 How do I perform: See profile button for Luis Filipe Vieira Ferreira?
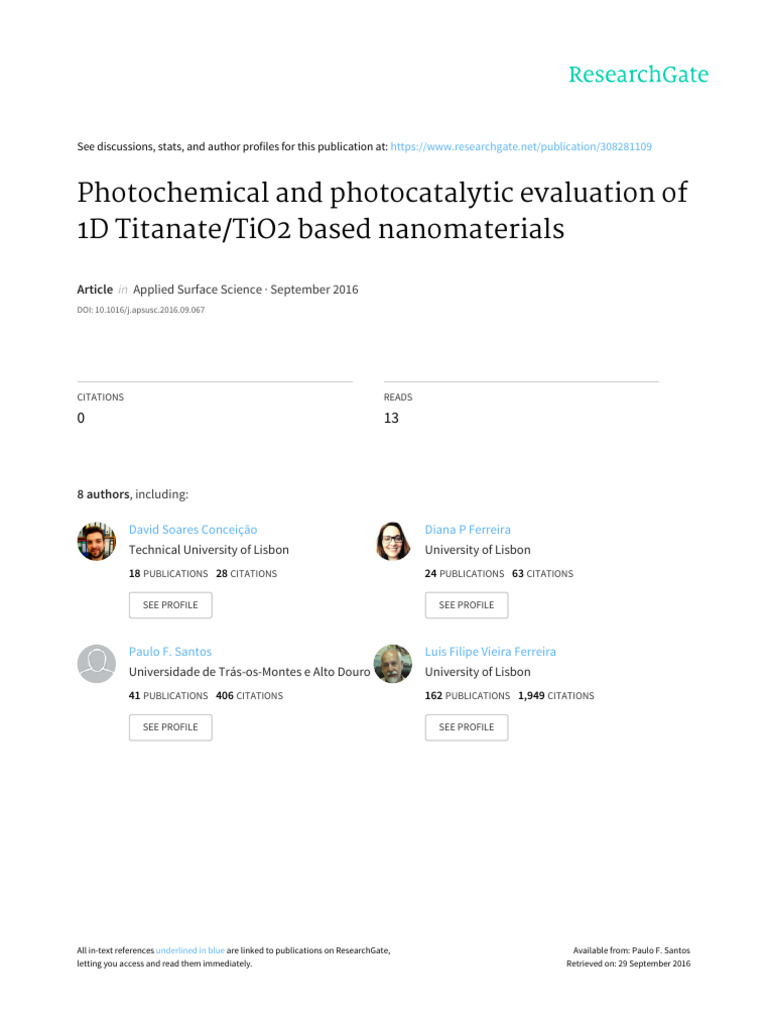[x=466, y=727]
